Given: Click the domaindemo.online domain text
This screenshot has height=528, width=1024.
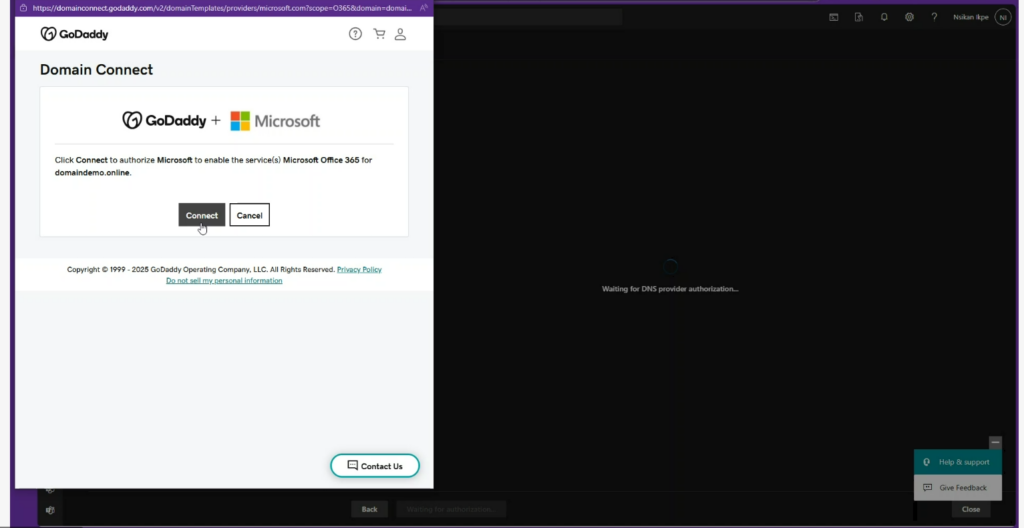Looking at the screenshot, I should pos(92,173).
